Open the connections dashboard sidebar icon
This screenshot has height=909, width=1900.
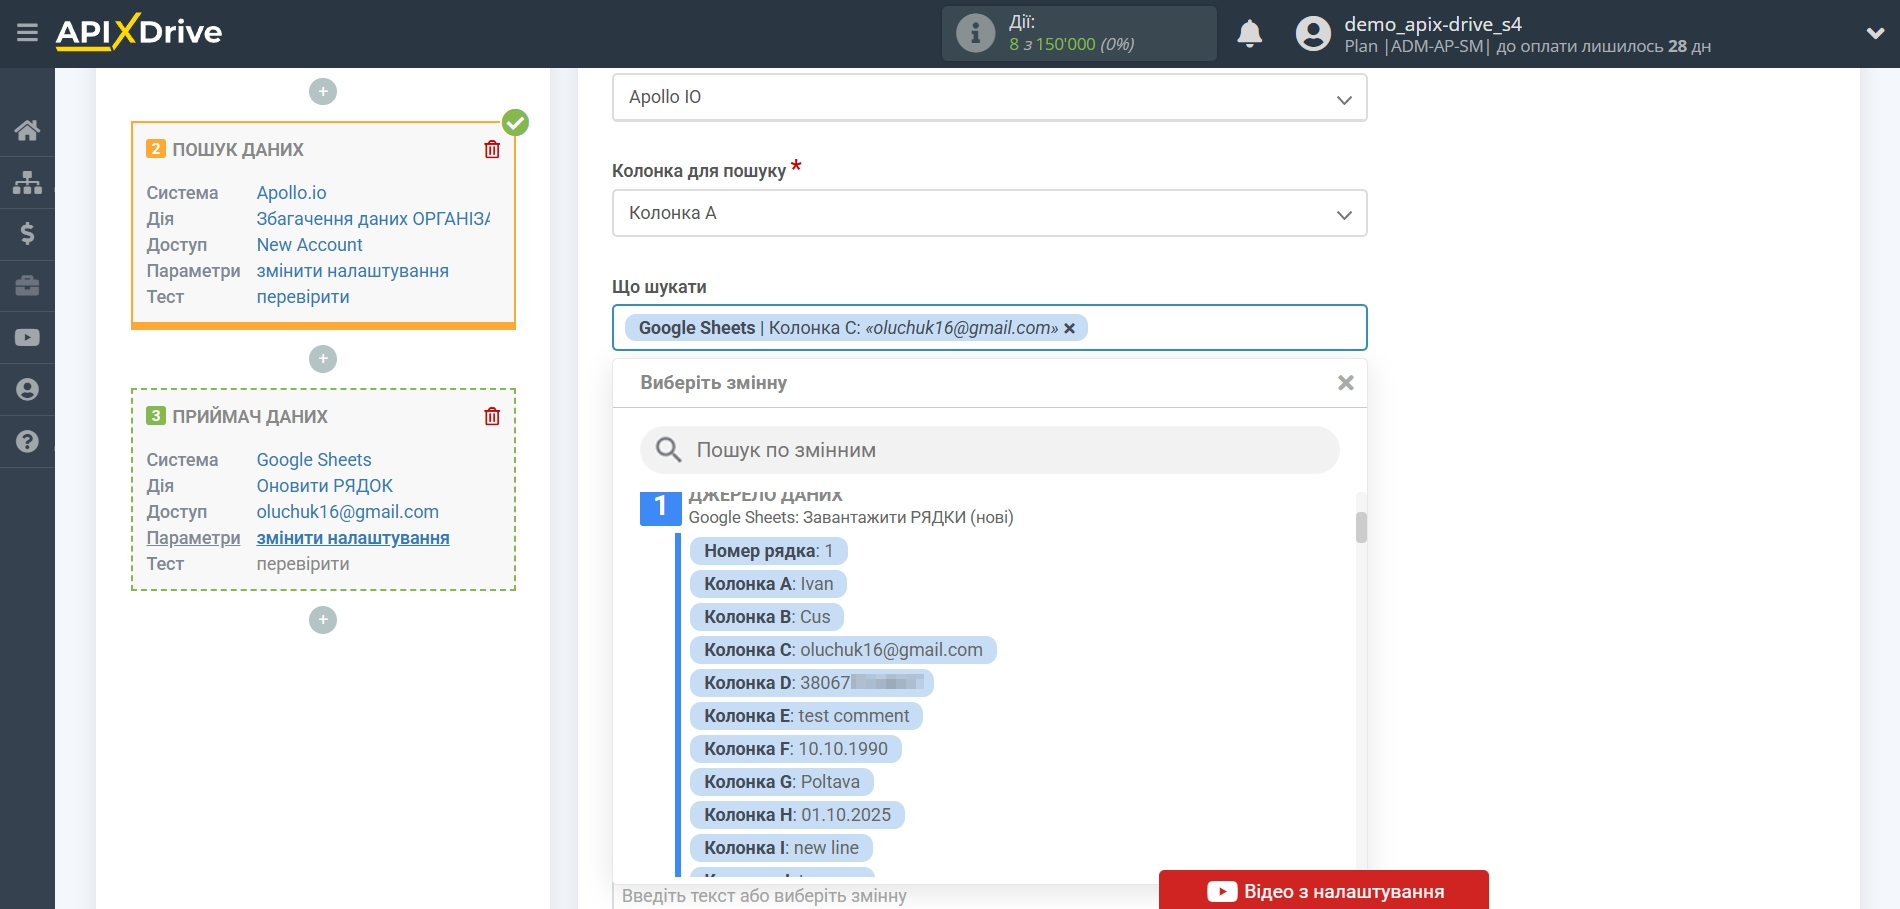pyautogui.click(x=27, y=182)
